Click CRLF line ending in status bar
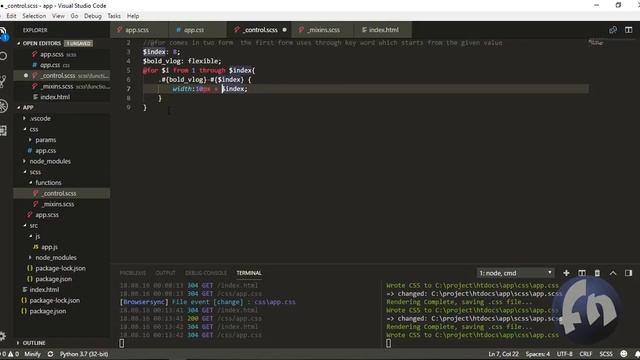The image size is (640, 360). tap(585, 354)
